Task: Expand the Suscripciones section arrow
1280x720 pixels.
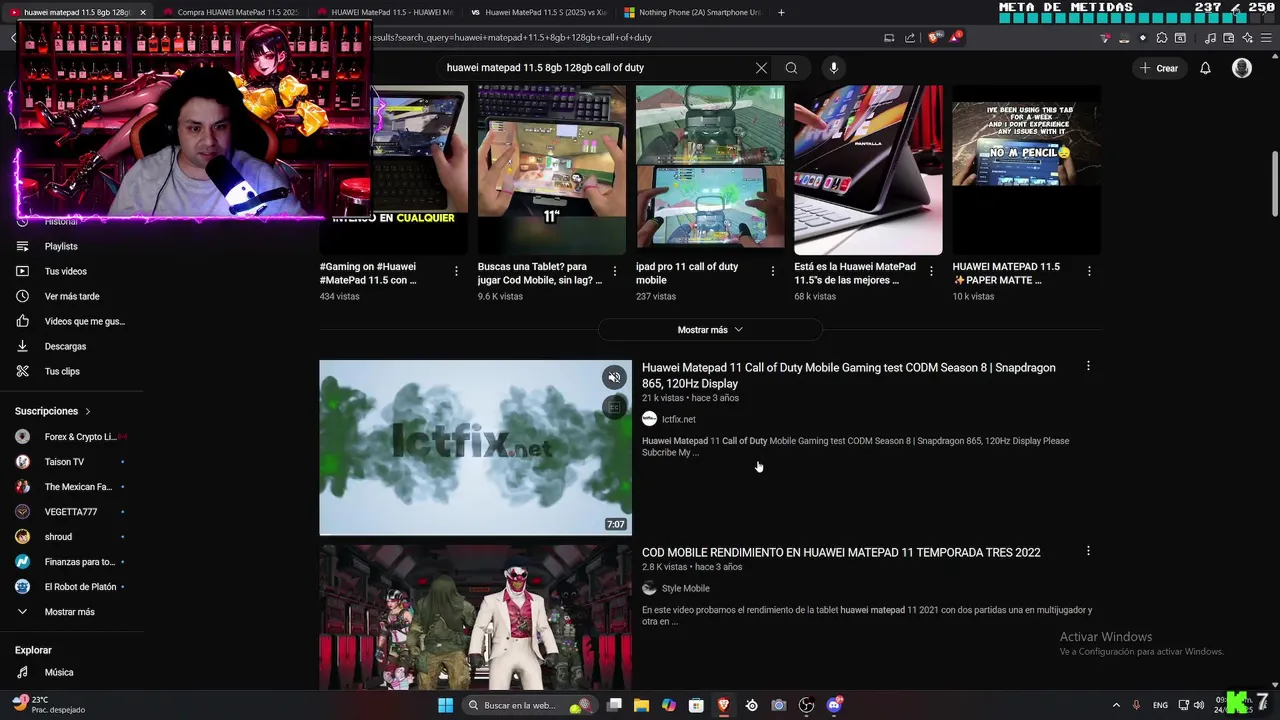Action: click(87, 411)
